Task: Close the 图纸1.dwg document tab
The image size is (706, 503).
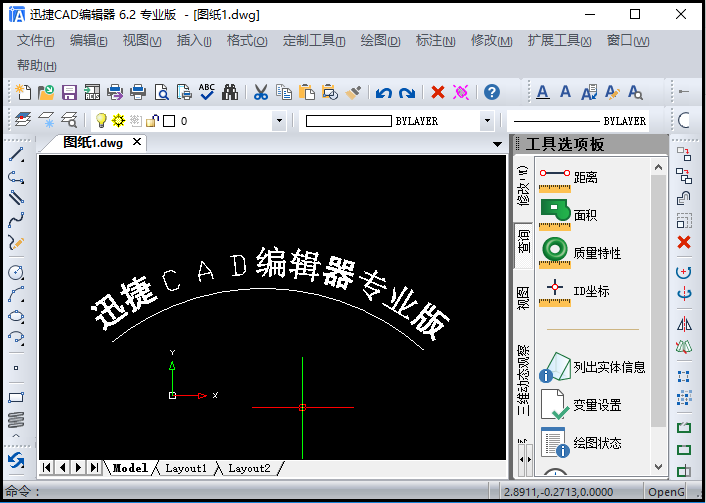Action: 137,142
